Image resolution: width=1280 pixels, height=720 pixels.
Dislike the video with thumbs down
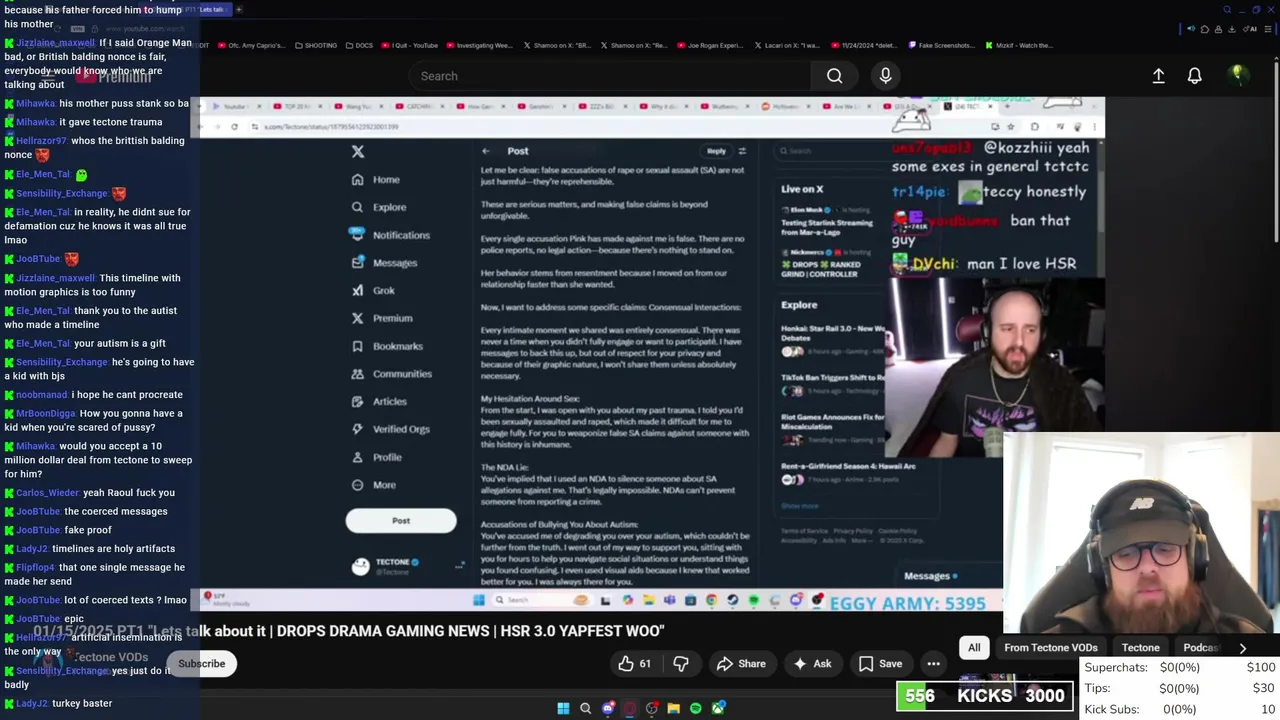pos(681,664)
